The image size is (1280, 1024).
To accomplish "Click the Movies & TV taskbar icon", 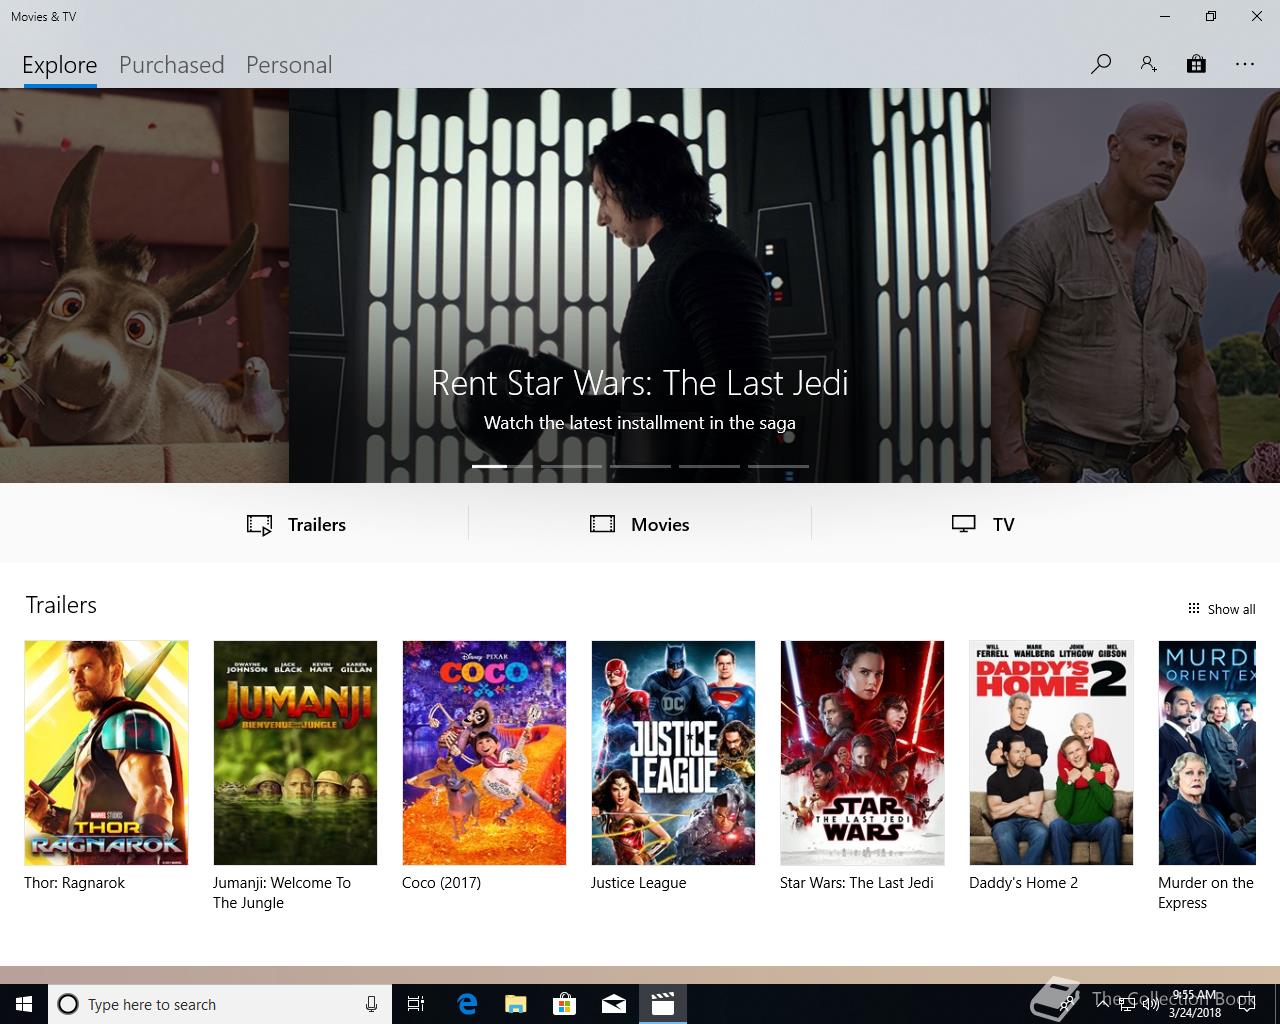I will click(x=663, y=1004).
